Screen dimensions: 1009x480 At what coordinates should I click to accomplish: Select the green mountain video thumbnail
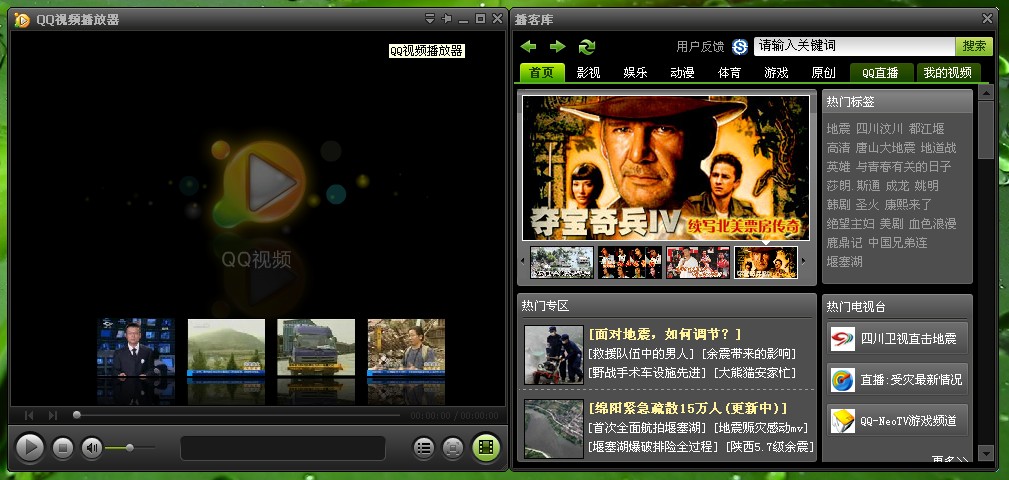(x=226, y=347)
